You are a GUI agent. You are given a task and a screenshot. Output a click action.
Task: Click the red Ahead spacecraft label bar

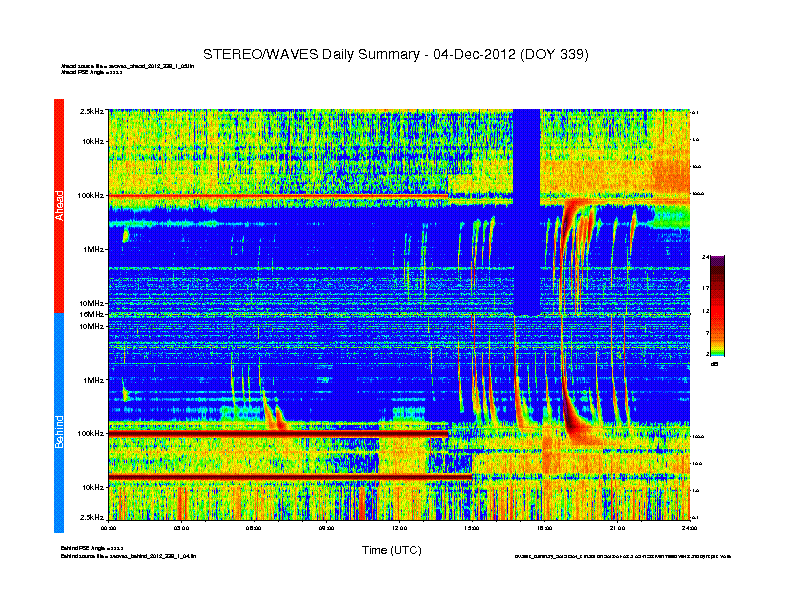click(58, 205)
